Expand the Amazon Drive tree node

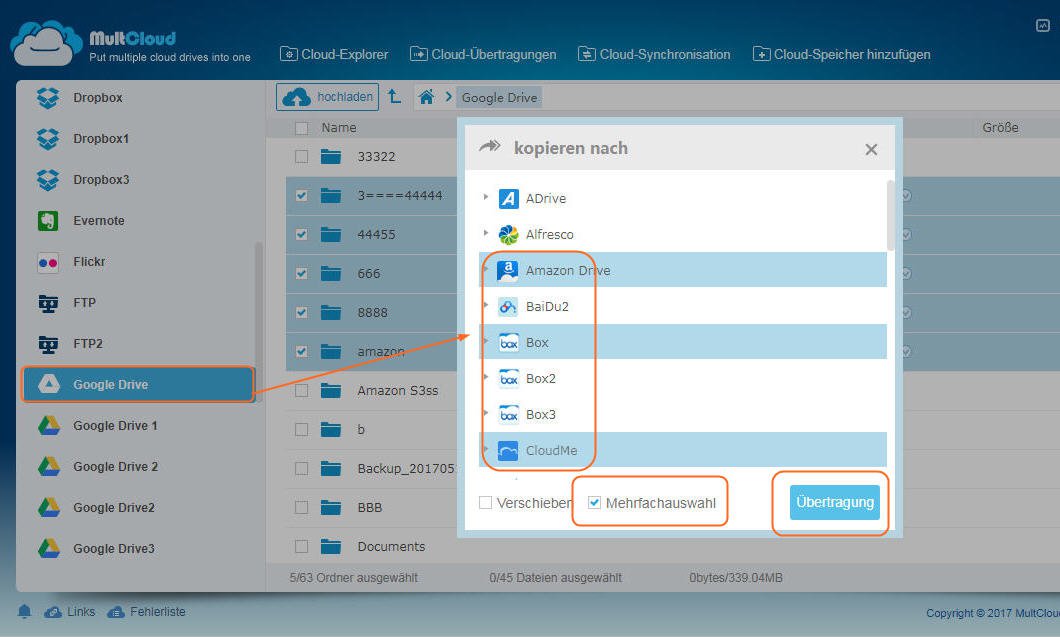pyautogui.click(x=485, y=269)
